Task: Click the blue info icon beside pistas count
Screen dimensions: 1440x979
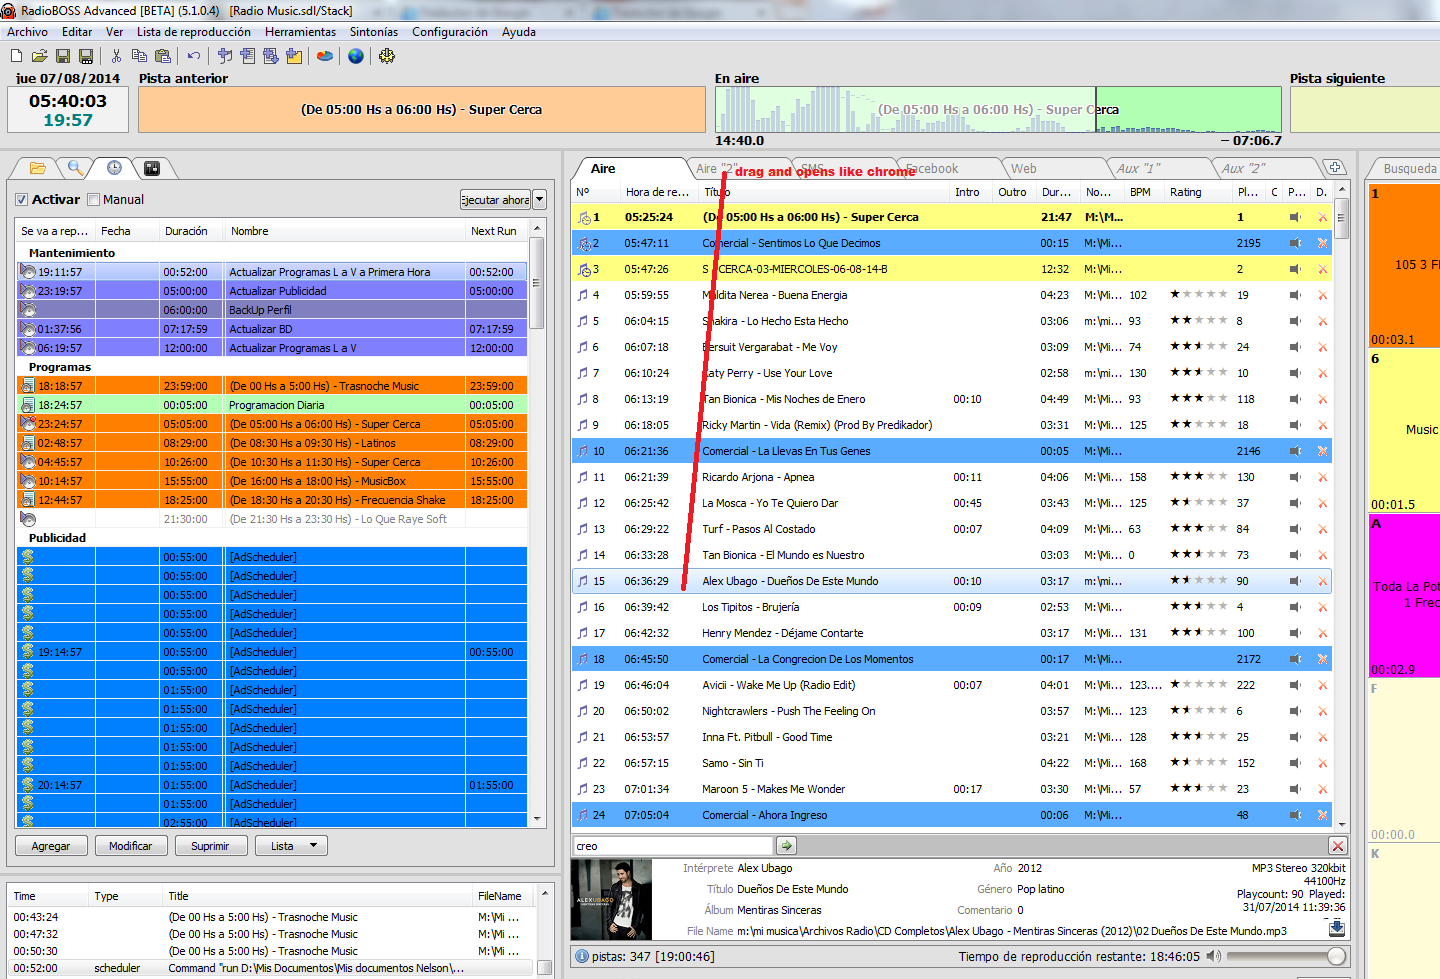Action: (x=582, y=956)
